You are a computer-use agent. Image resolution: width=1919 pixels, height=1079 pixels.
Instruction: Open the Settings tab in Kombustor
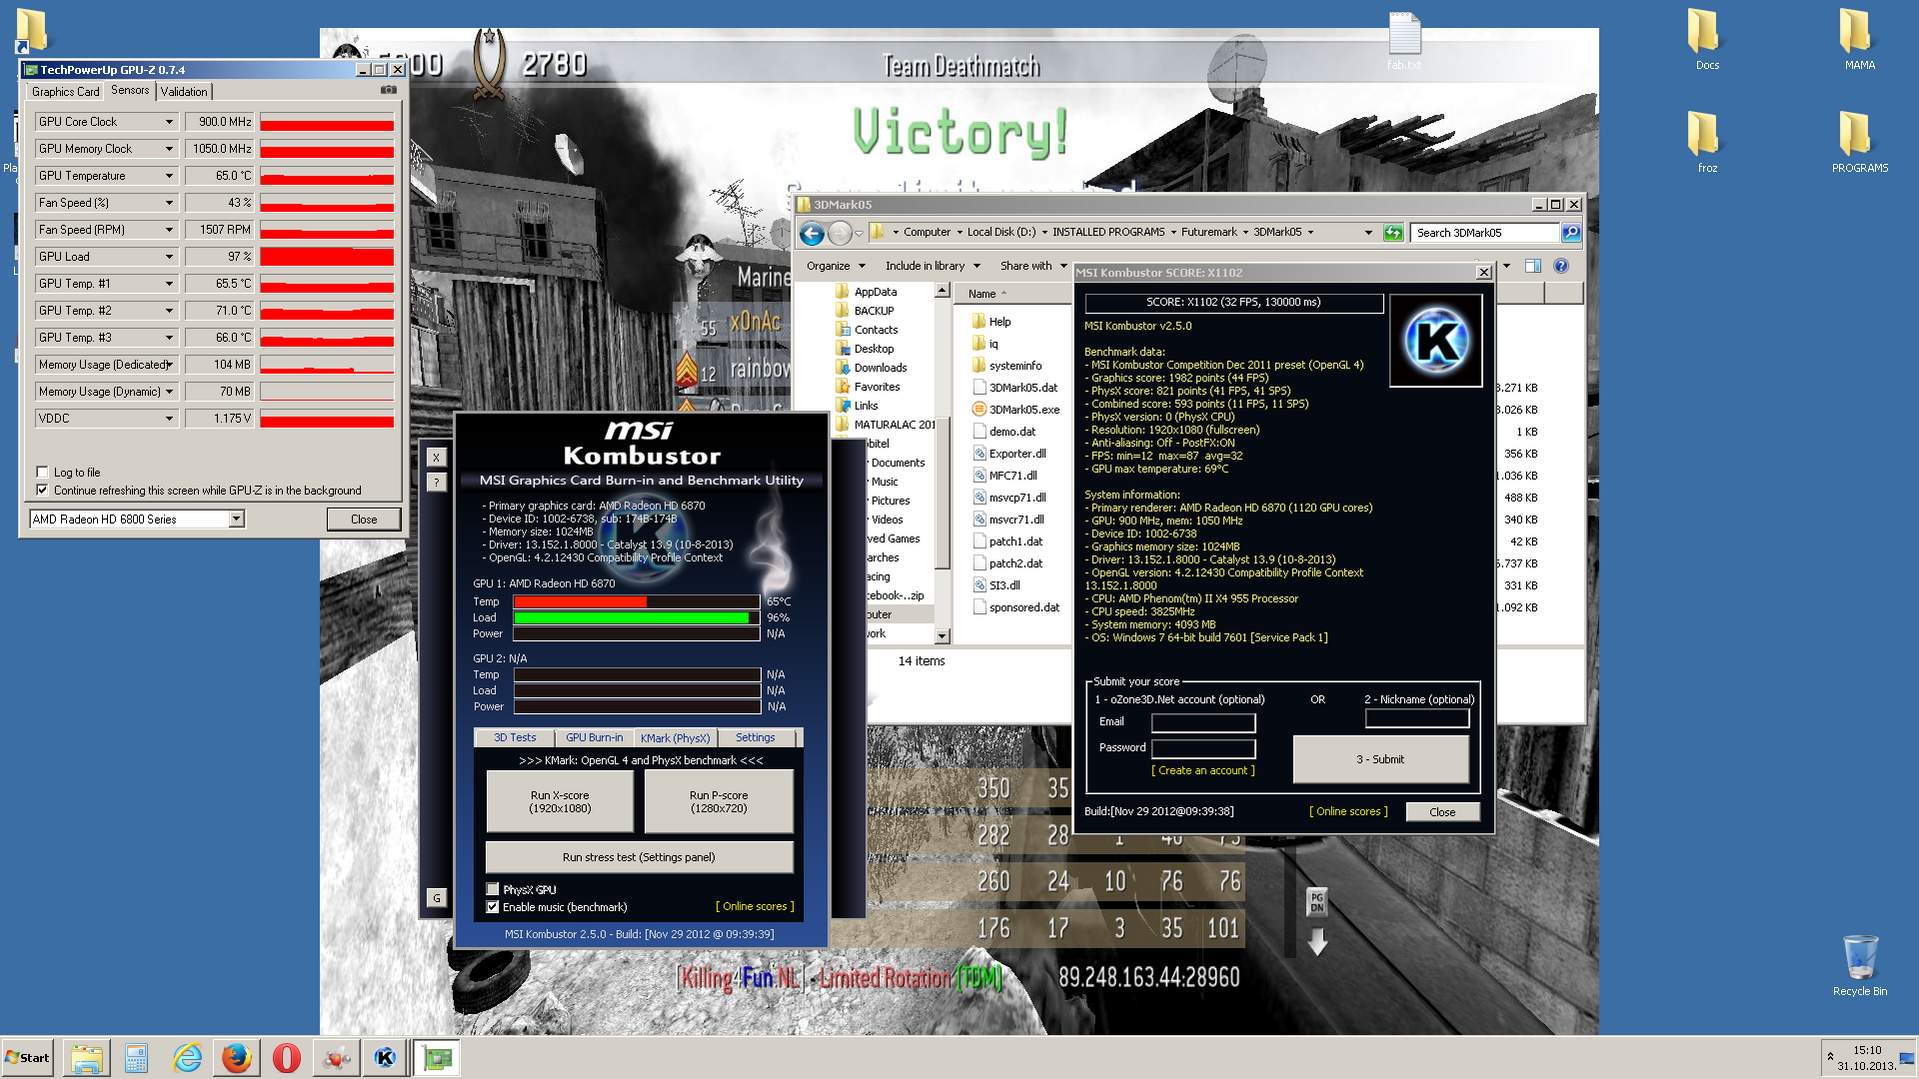(x=755, y=738)
